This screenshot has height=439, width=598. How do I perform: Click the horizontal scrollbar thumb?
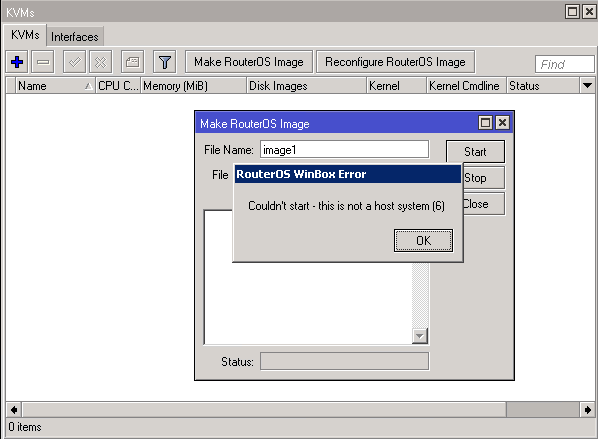coord(264,410)
